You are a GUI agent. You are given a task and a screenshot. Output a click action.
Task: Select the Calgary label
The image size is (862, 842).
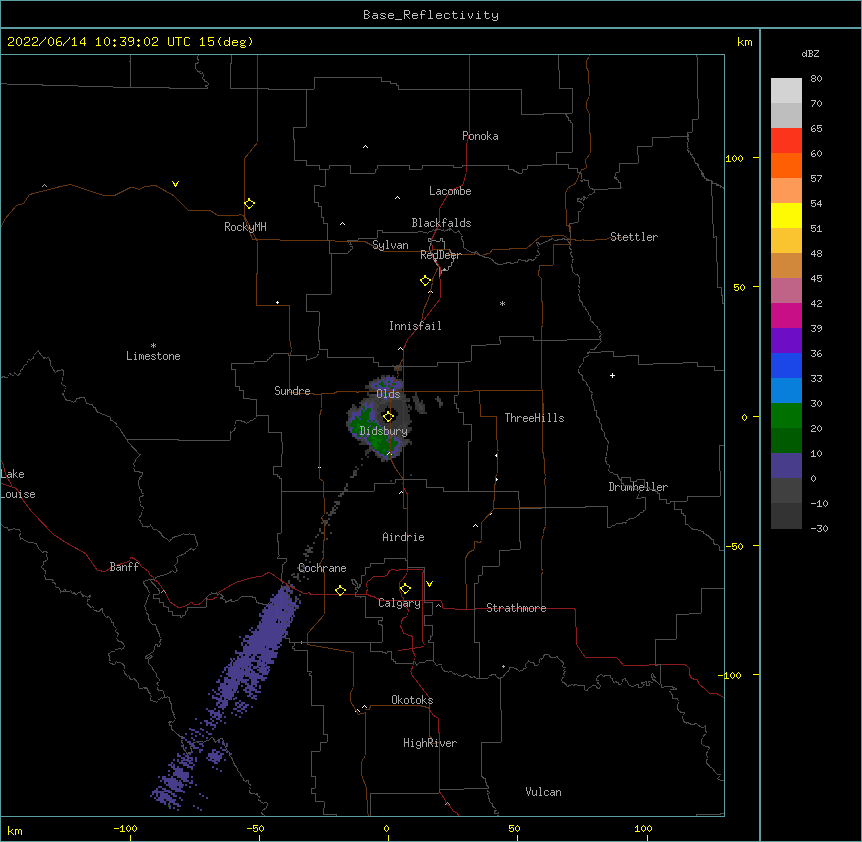coord(400,603)
